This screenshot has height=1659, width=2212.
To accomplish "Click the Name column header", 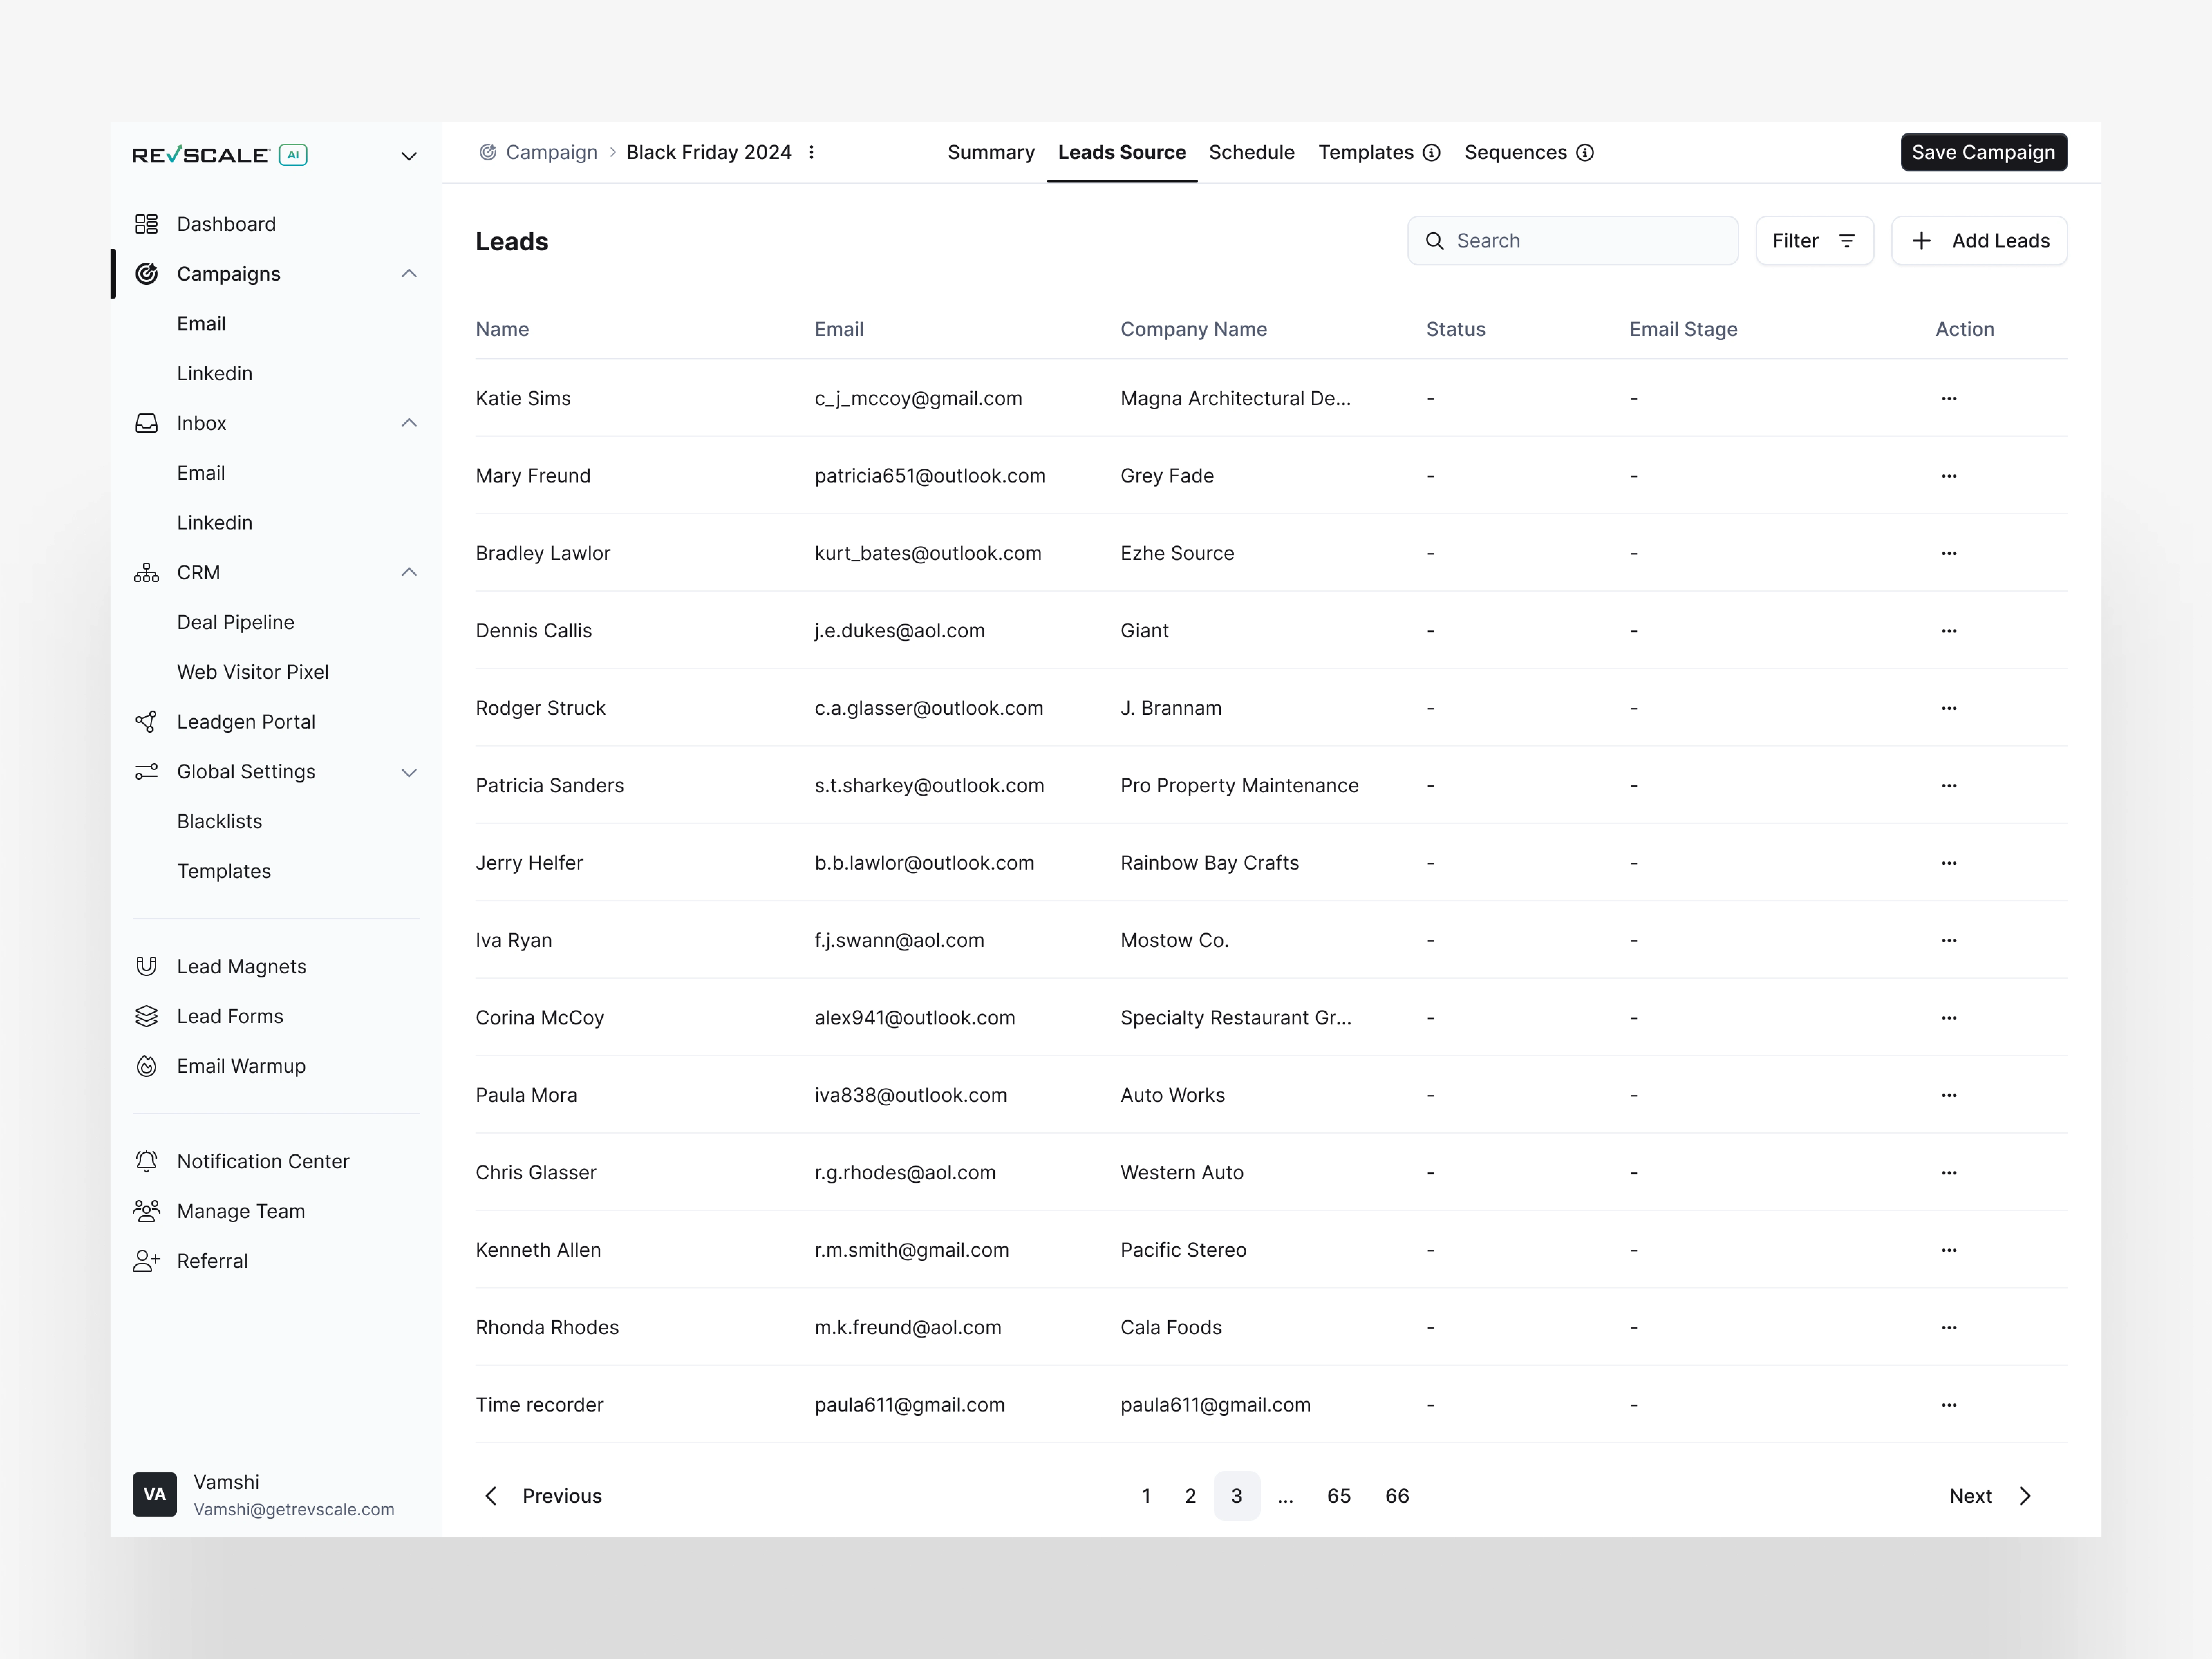I will tap(502, 330).
